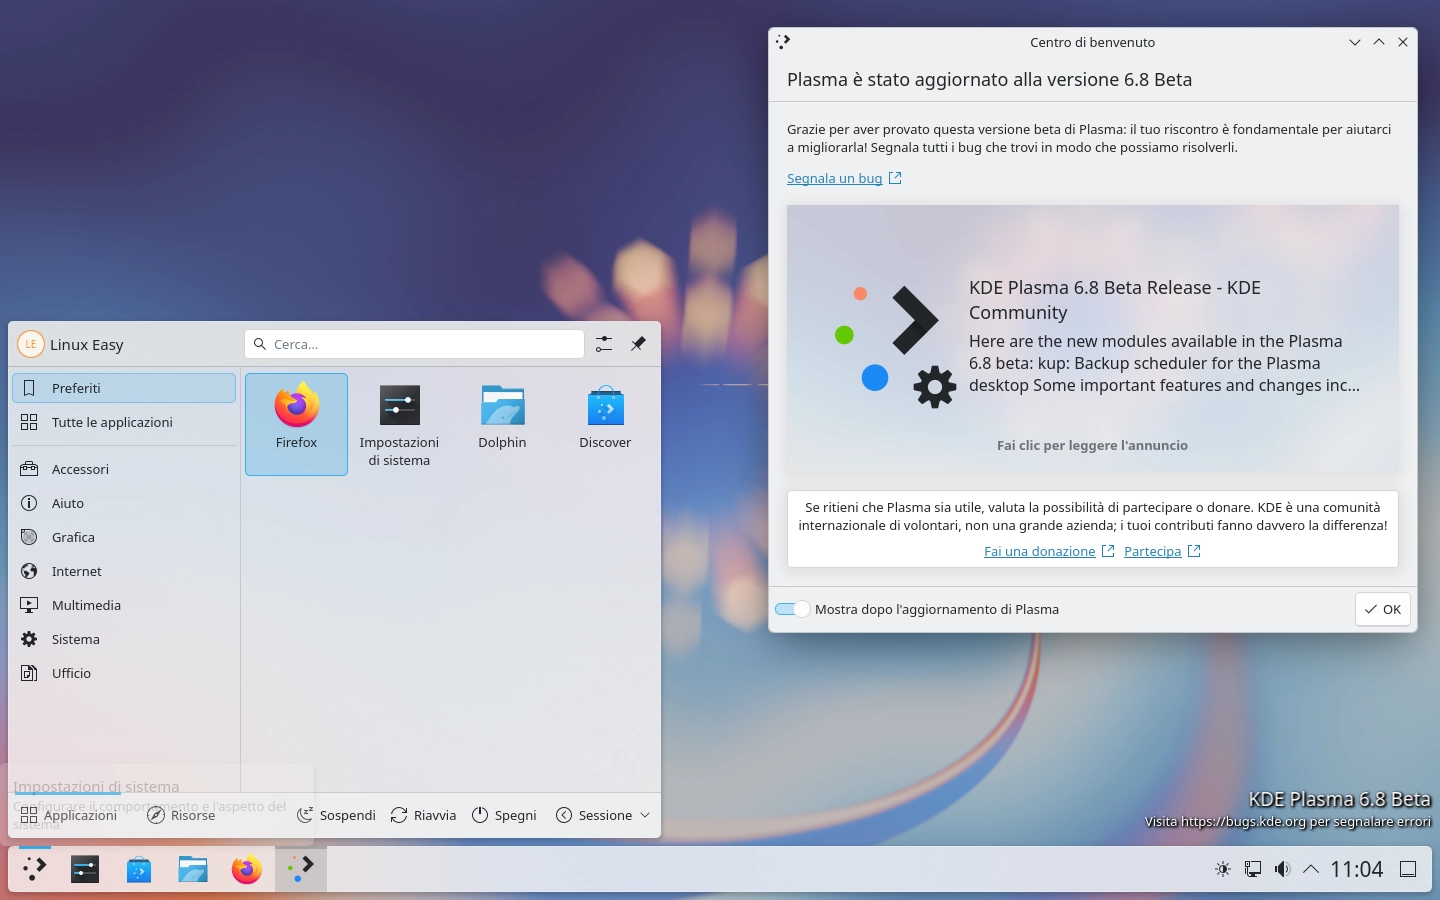The width and height of the screenshot is (1440, 900).
Task: Open network connections tray icon
Action: pyautogui.click(x=1252, y=869)
